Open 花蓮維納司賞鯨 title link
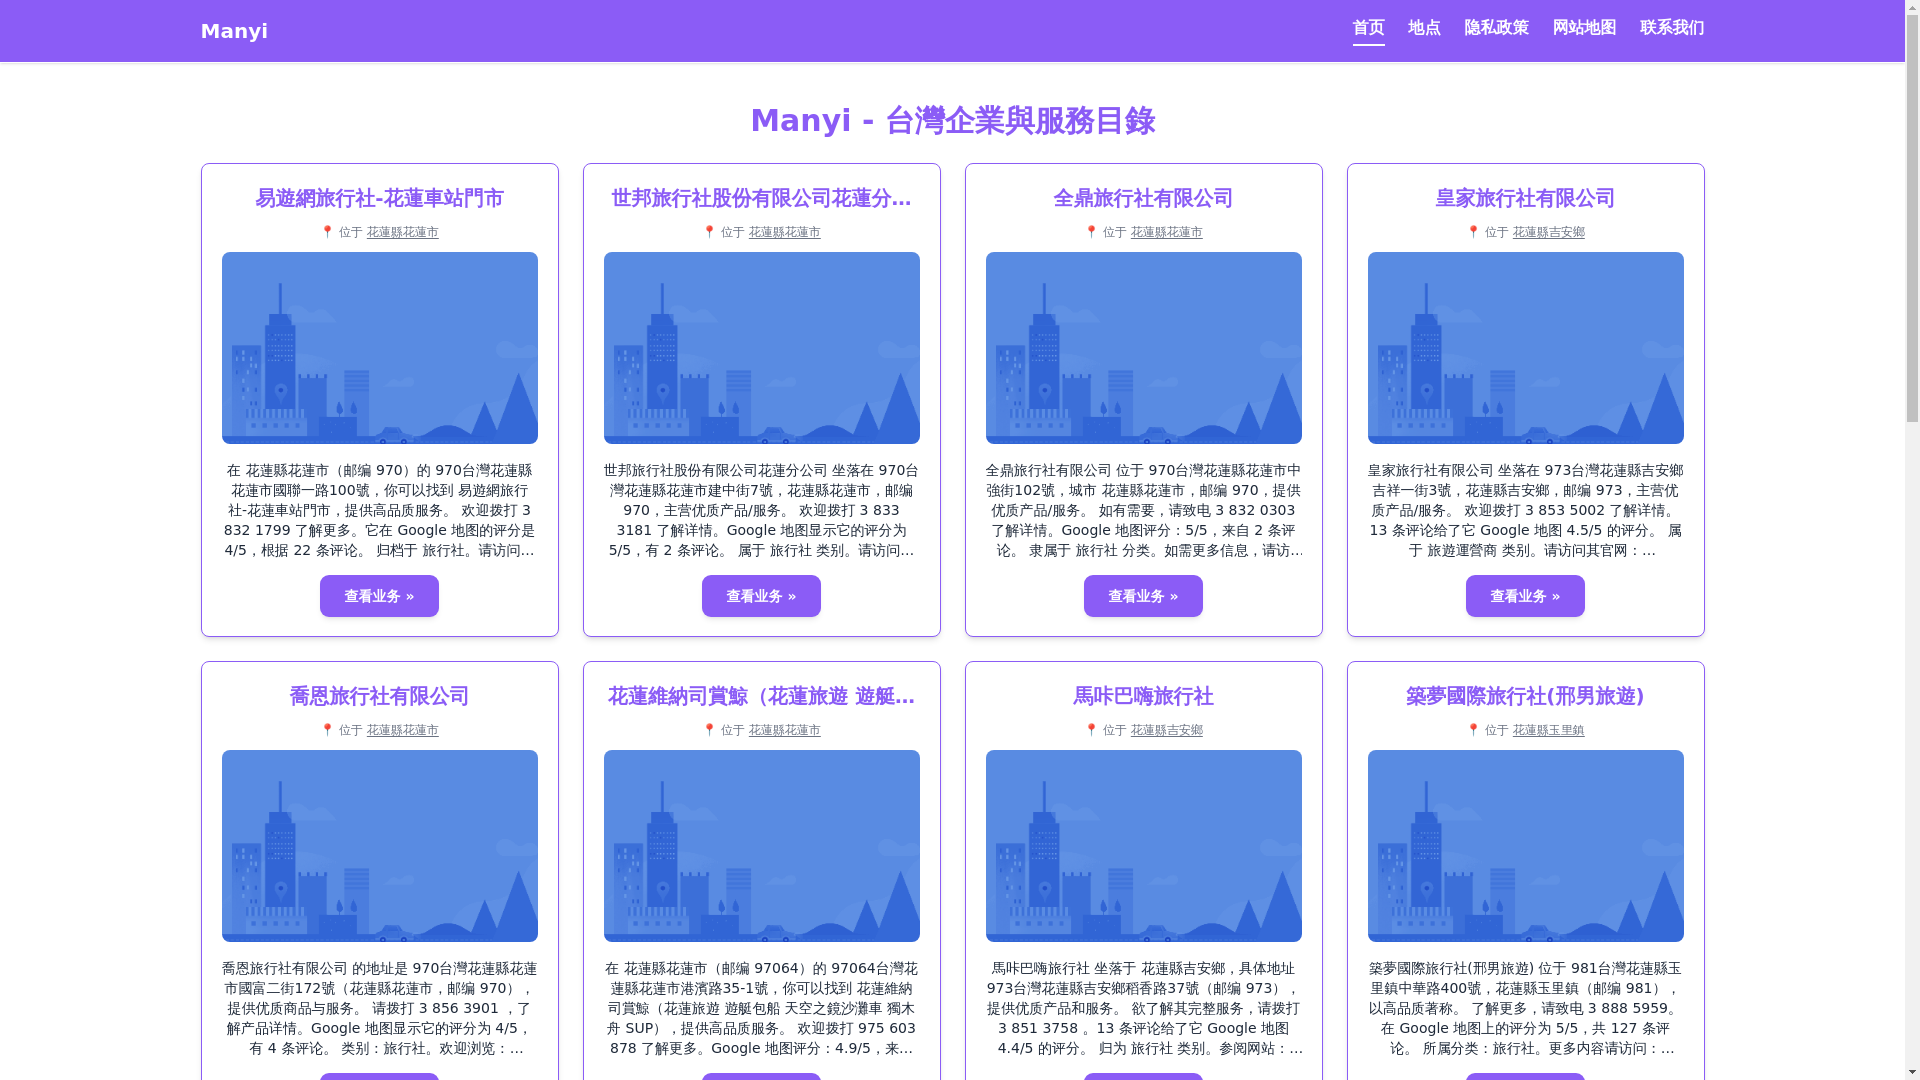1920x1080 pixels. tap(761, 696)
